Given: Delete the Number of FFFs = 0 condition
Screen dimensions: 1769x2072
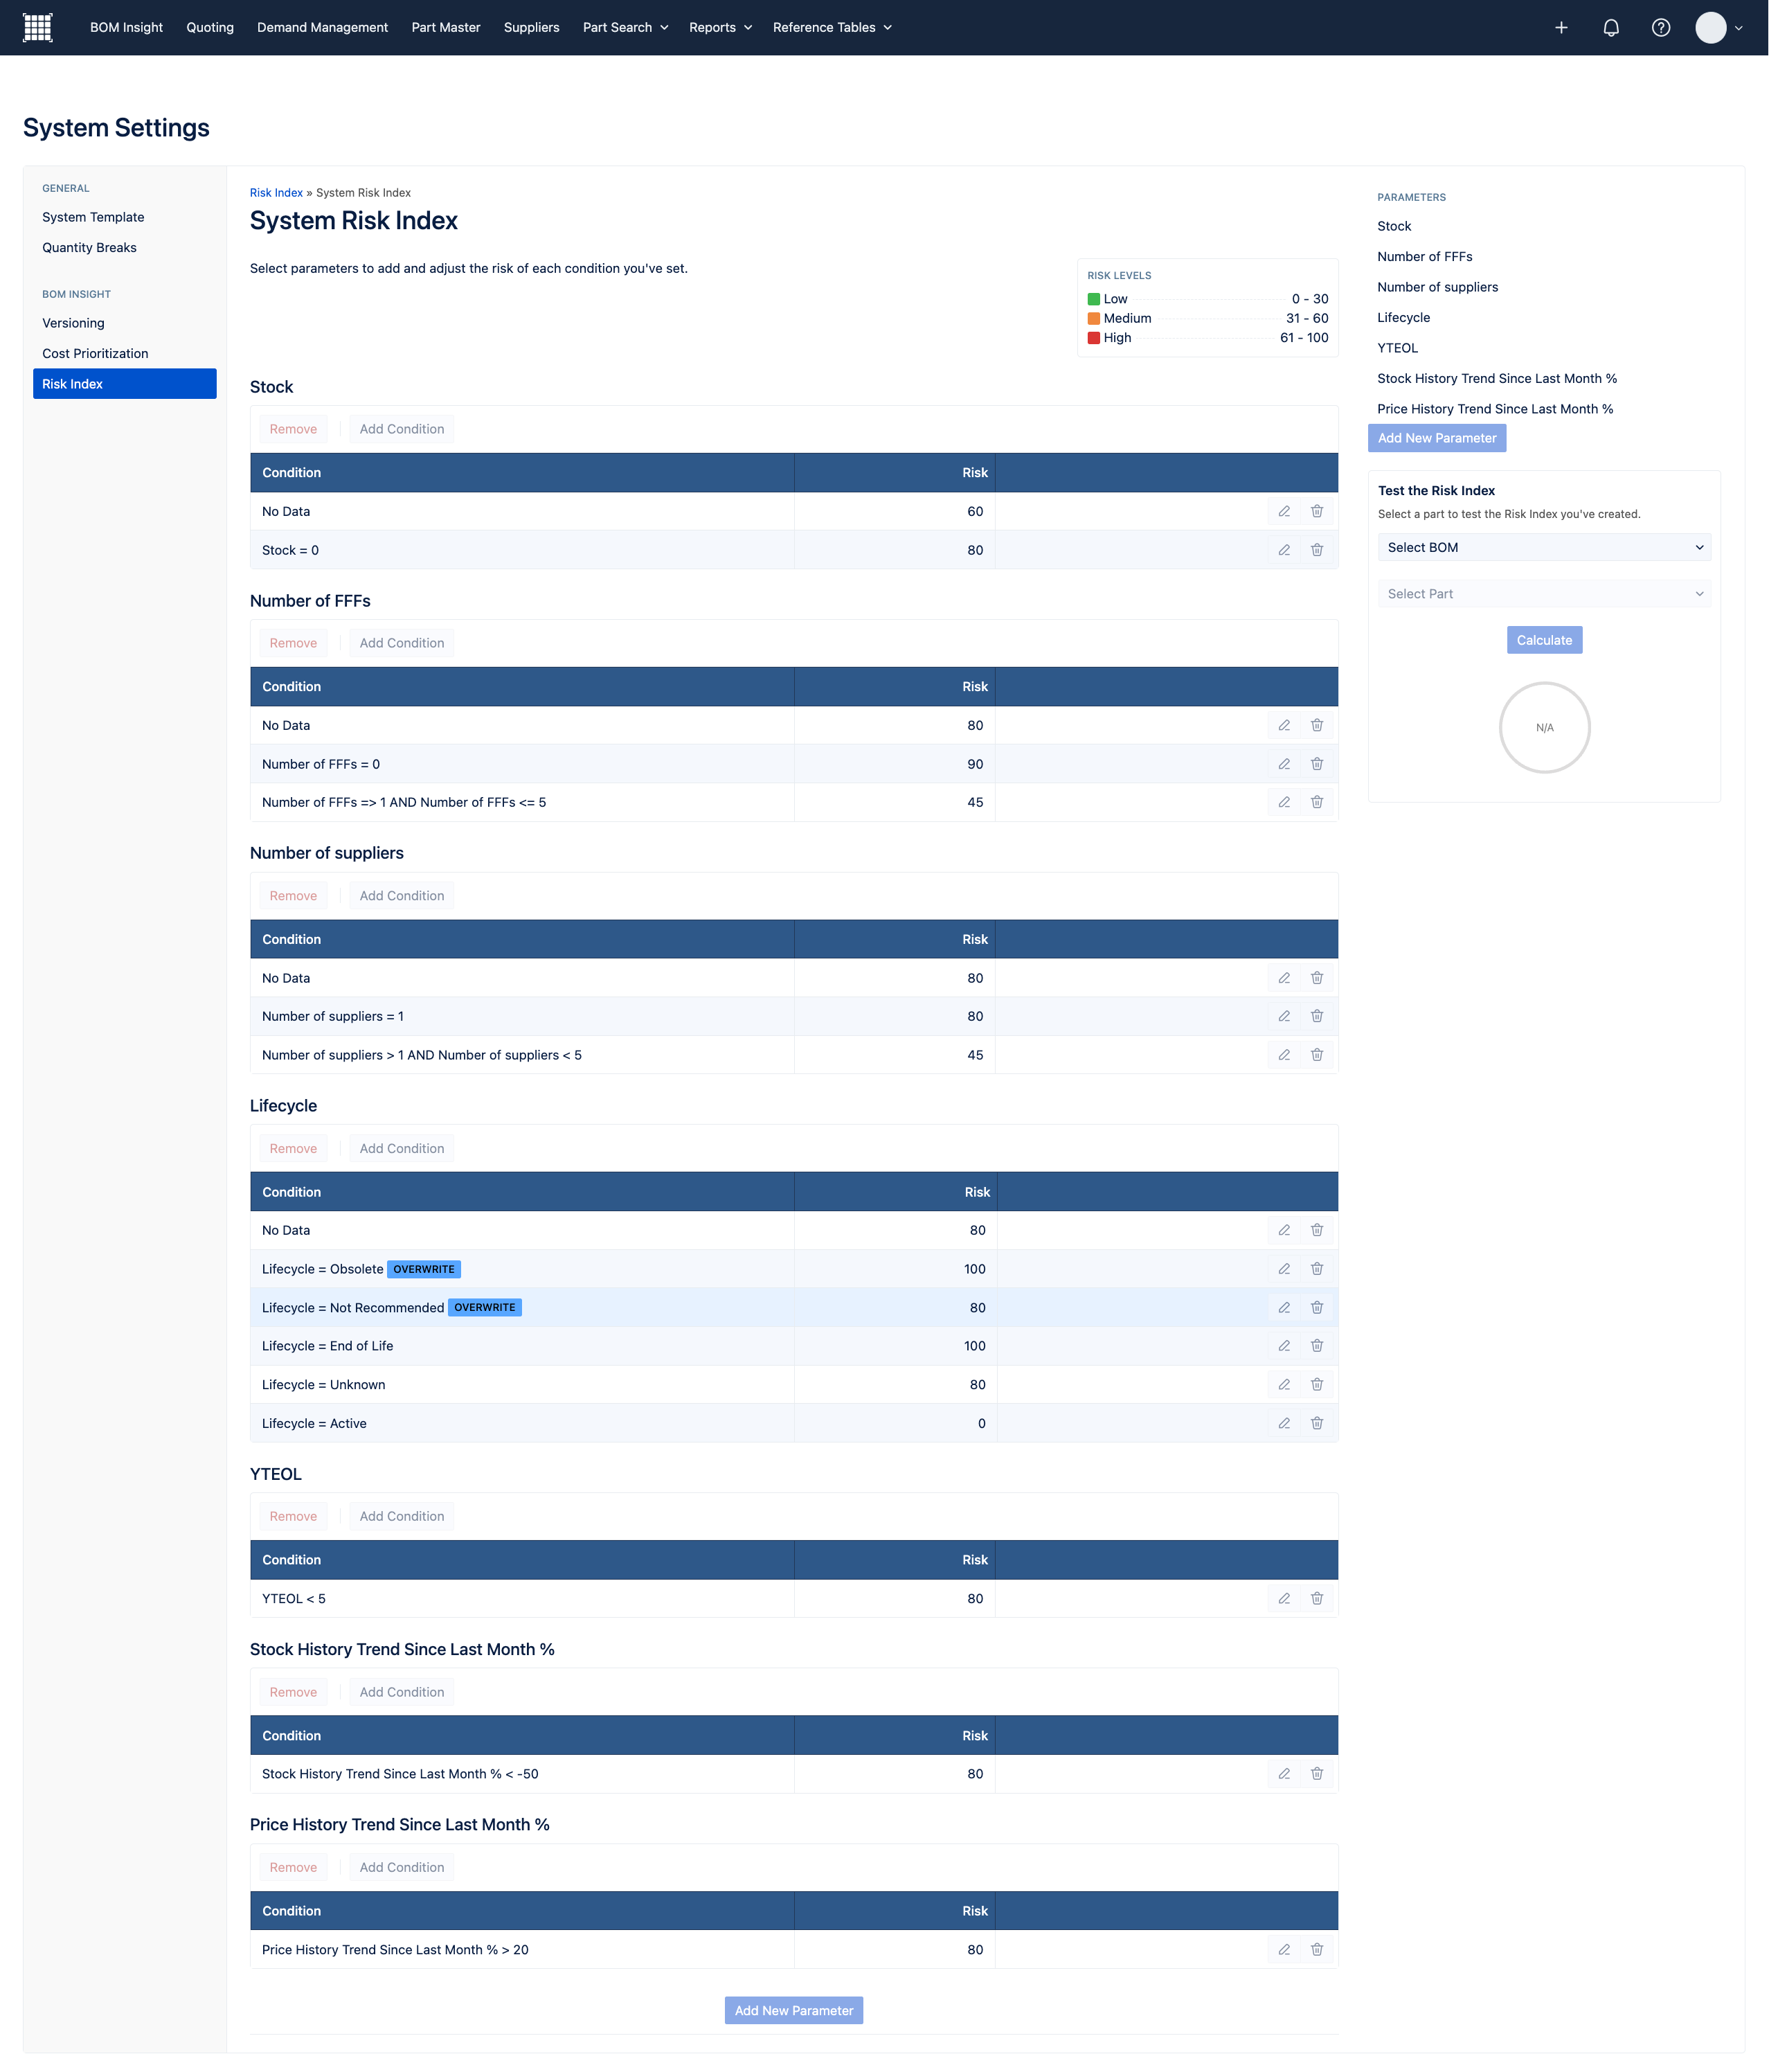Looking at the screenshot, I should 1317,764.
